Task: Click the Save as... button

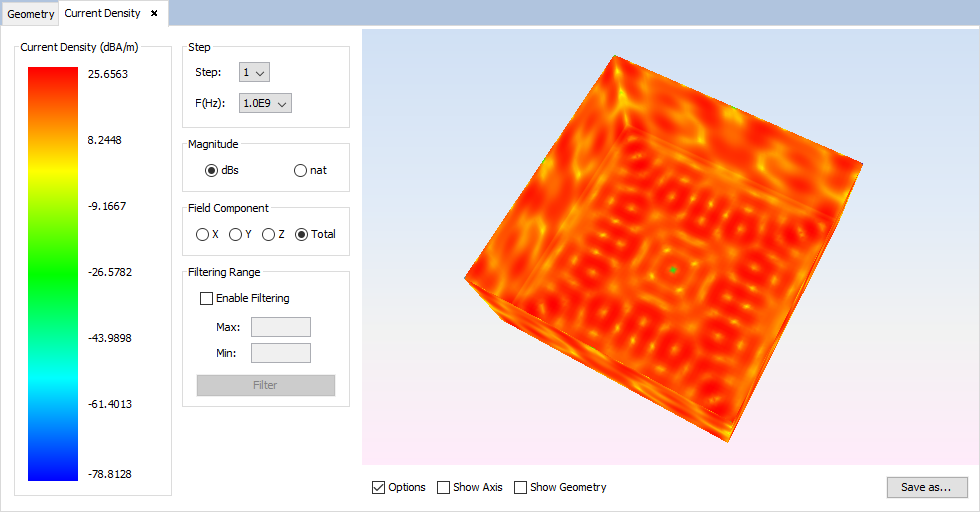Action: click(926, 488)
